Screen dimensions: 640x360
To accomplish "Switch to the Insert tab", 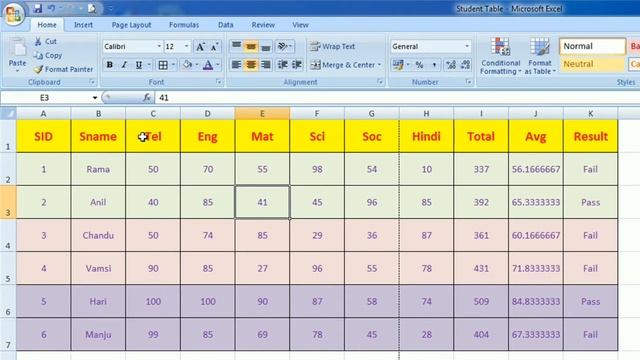I will [83, 25].
